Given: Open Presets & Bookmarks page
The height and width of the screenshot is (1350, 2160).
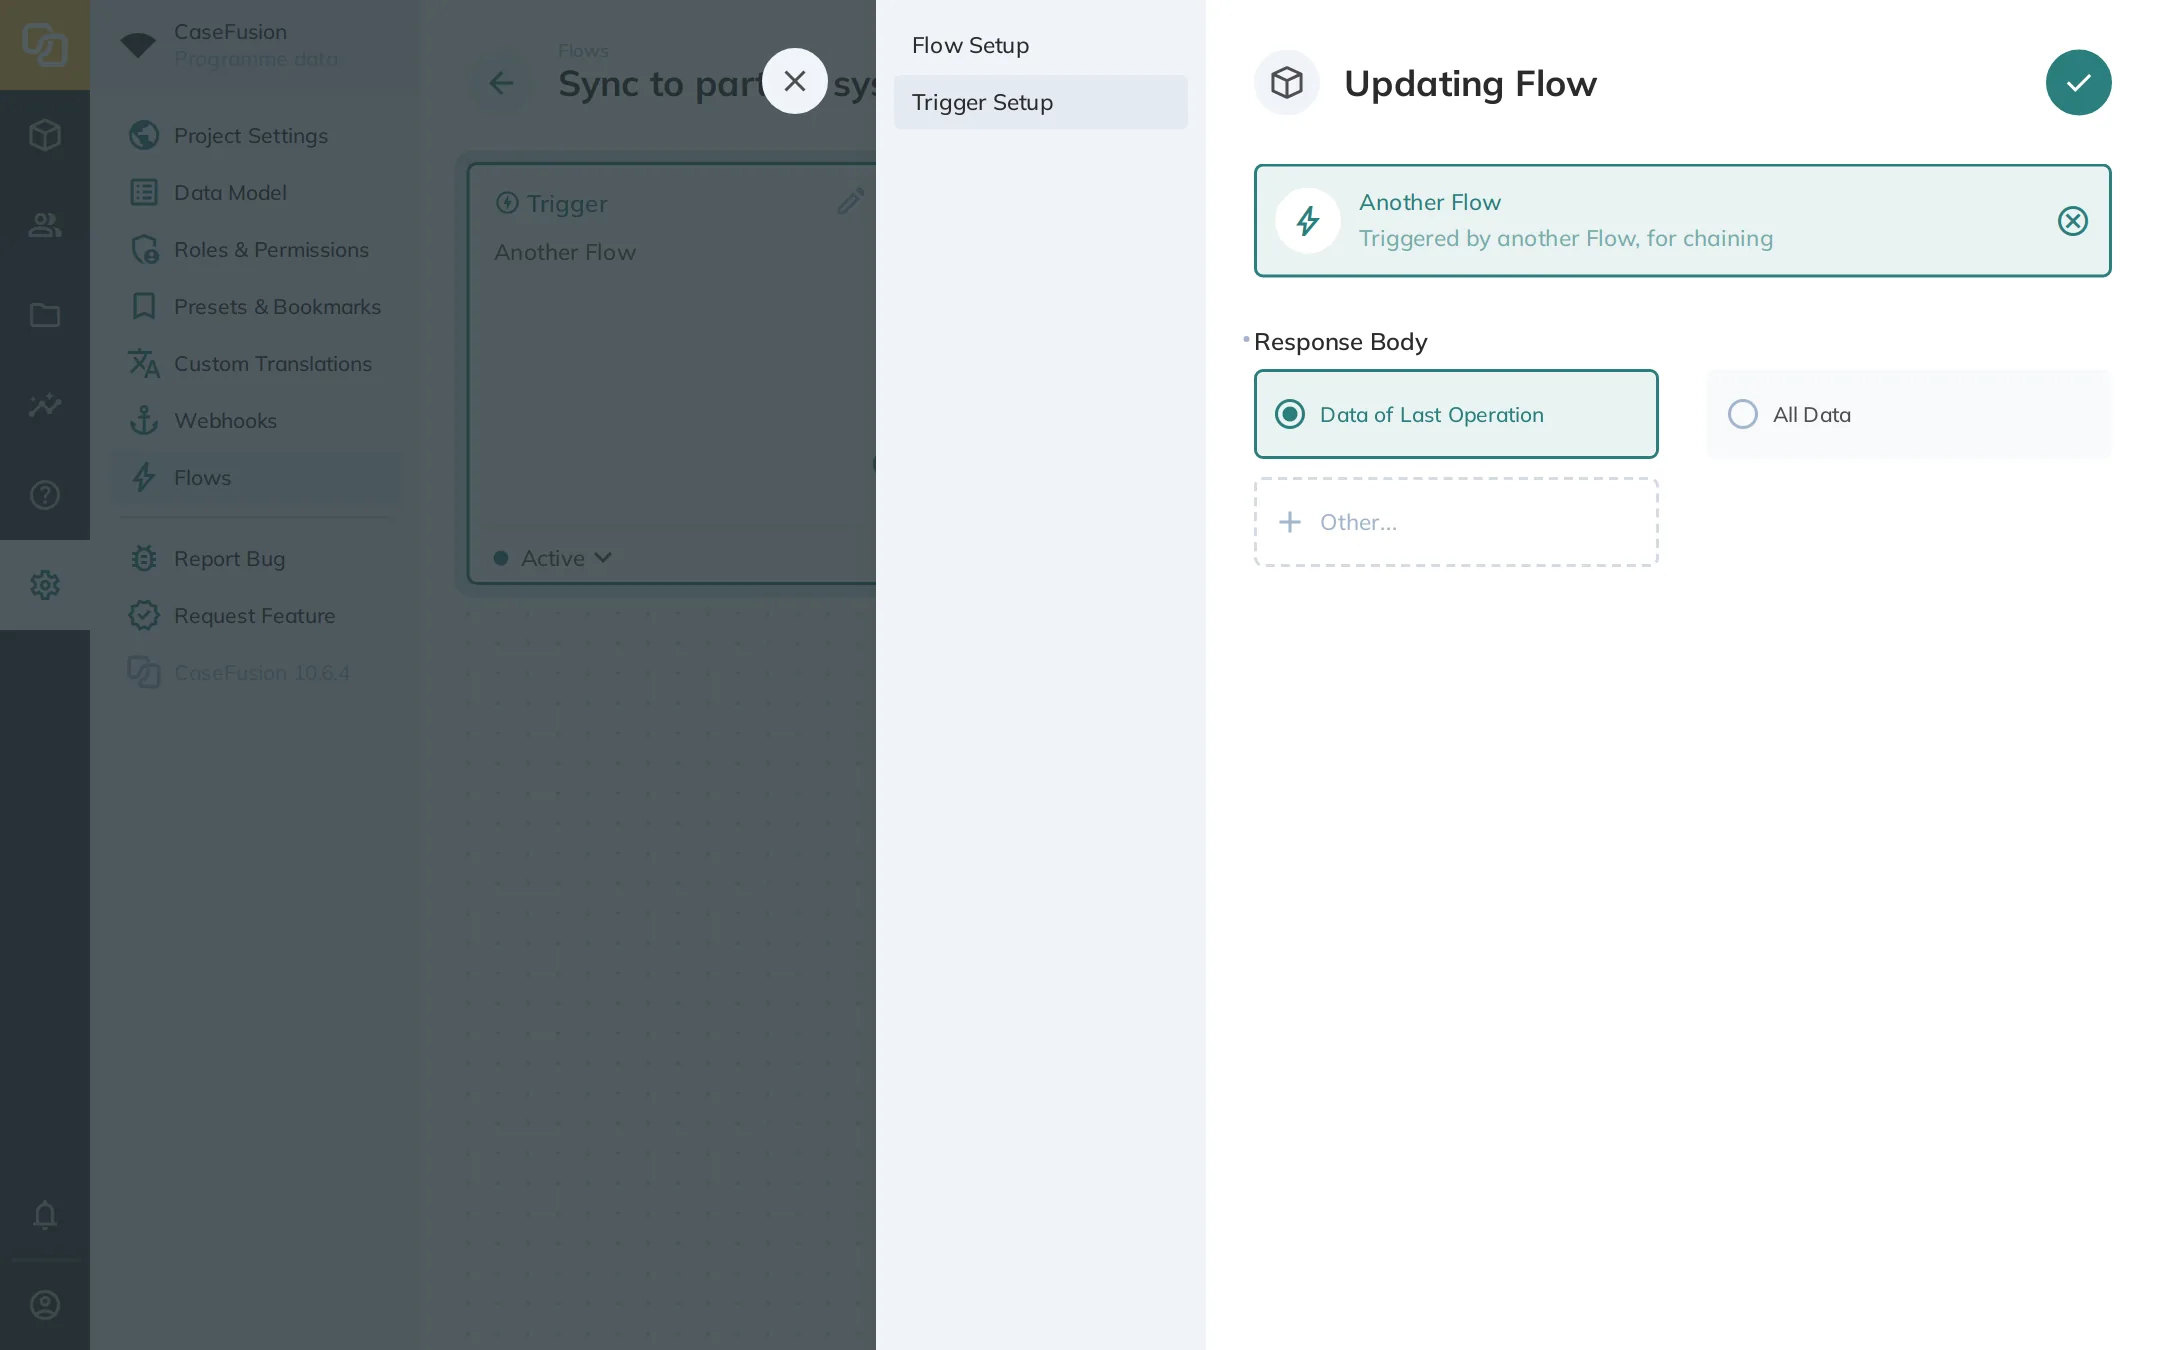Looking at the screenshot, I should tap(256, 306).
